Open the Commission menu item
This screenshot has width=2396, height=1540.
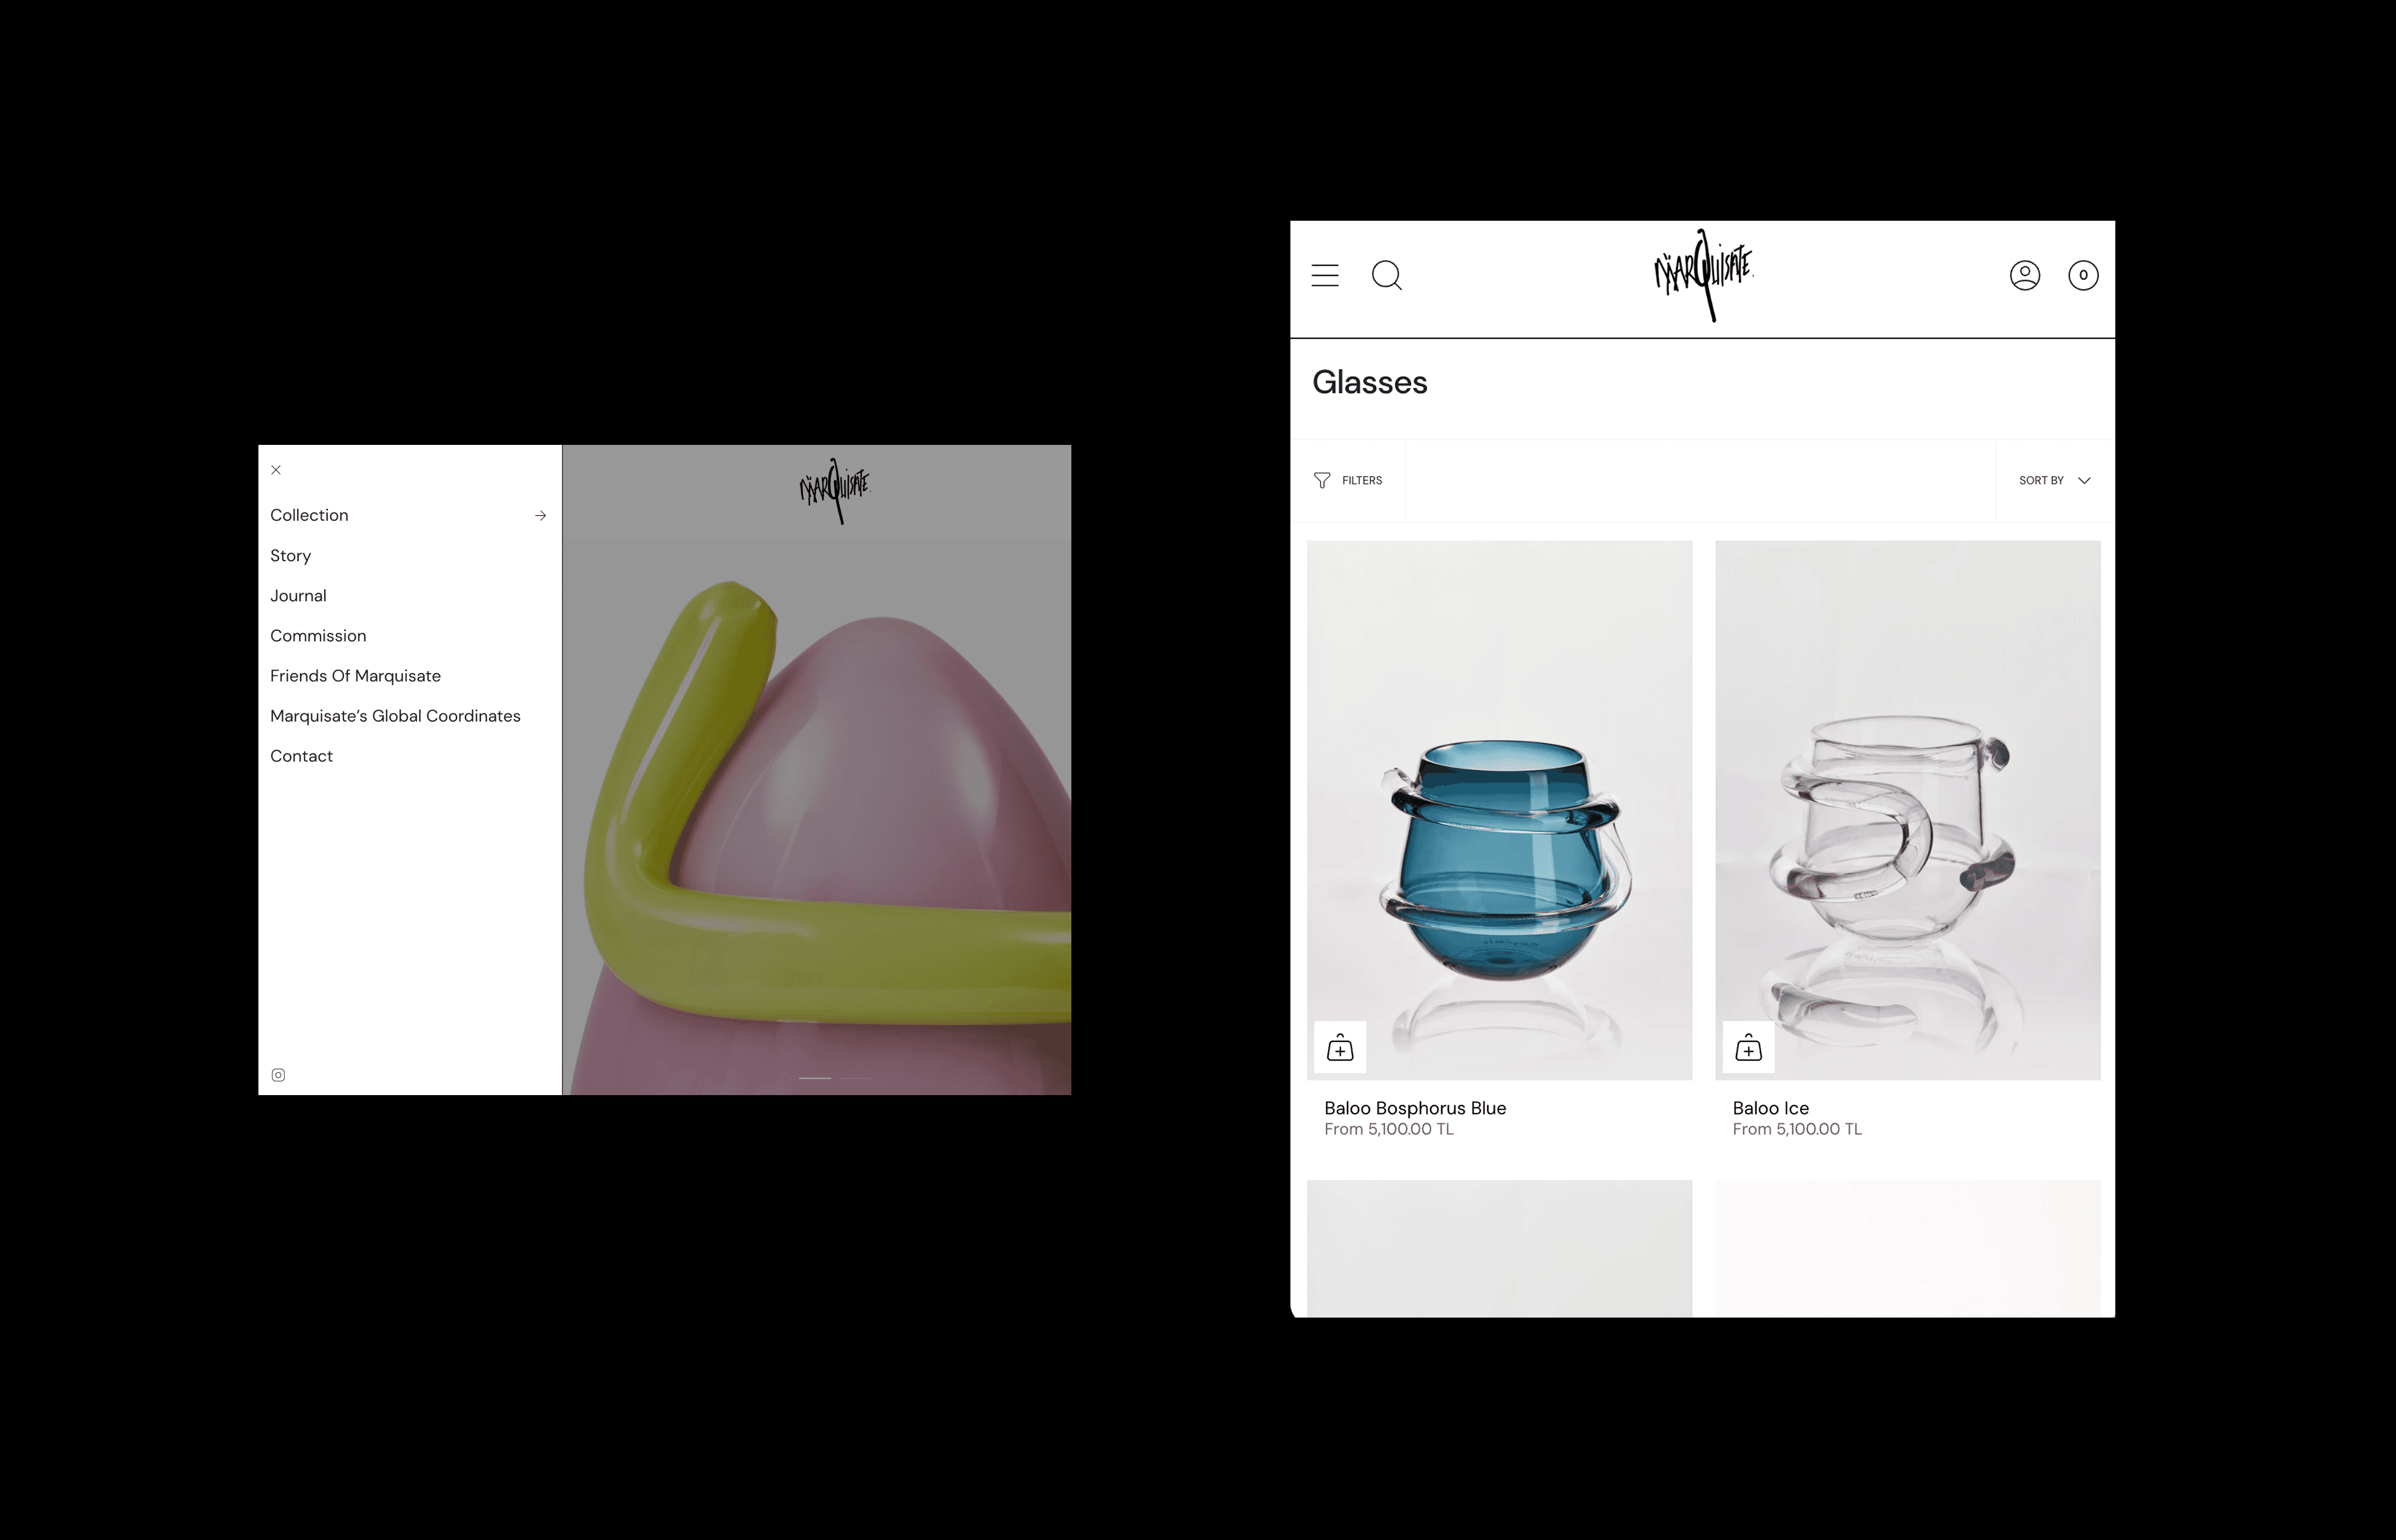[x=318, y=636]
